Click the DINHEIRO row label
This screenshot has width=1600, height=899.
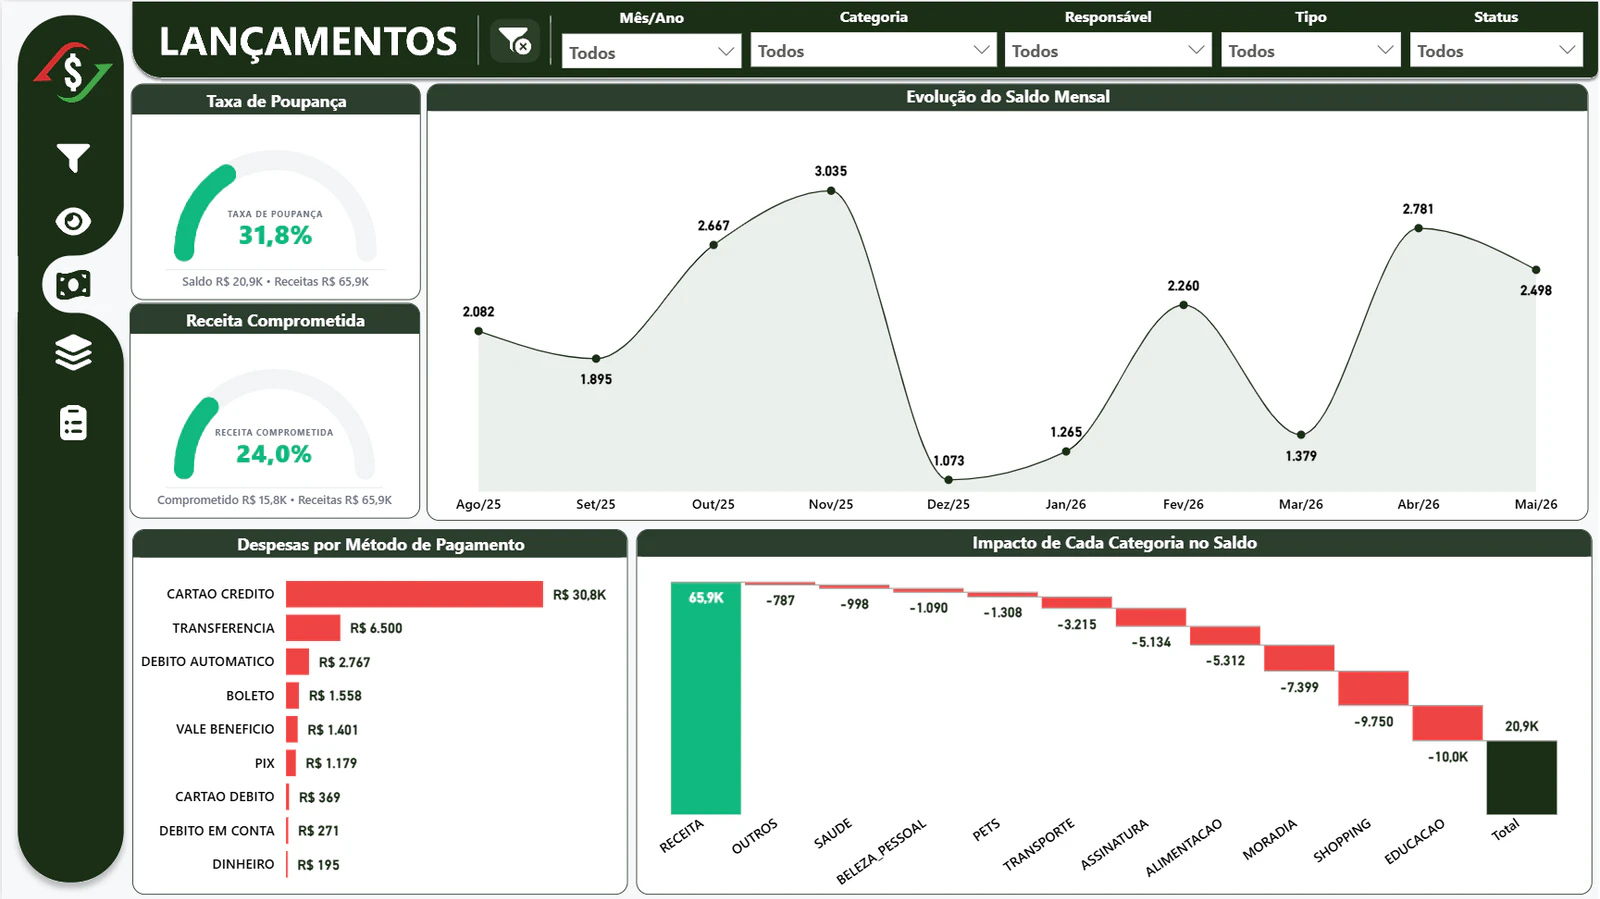point(243,864)
